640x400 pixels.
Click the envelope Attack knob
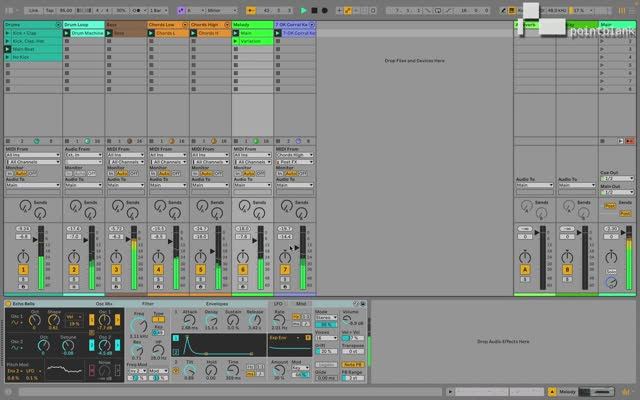pyautogui.click(x=189, y=320)
